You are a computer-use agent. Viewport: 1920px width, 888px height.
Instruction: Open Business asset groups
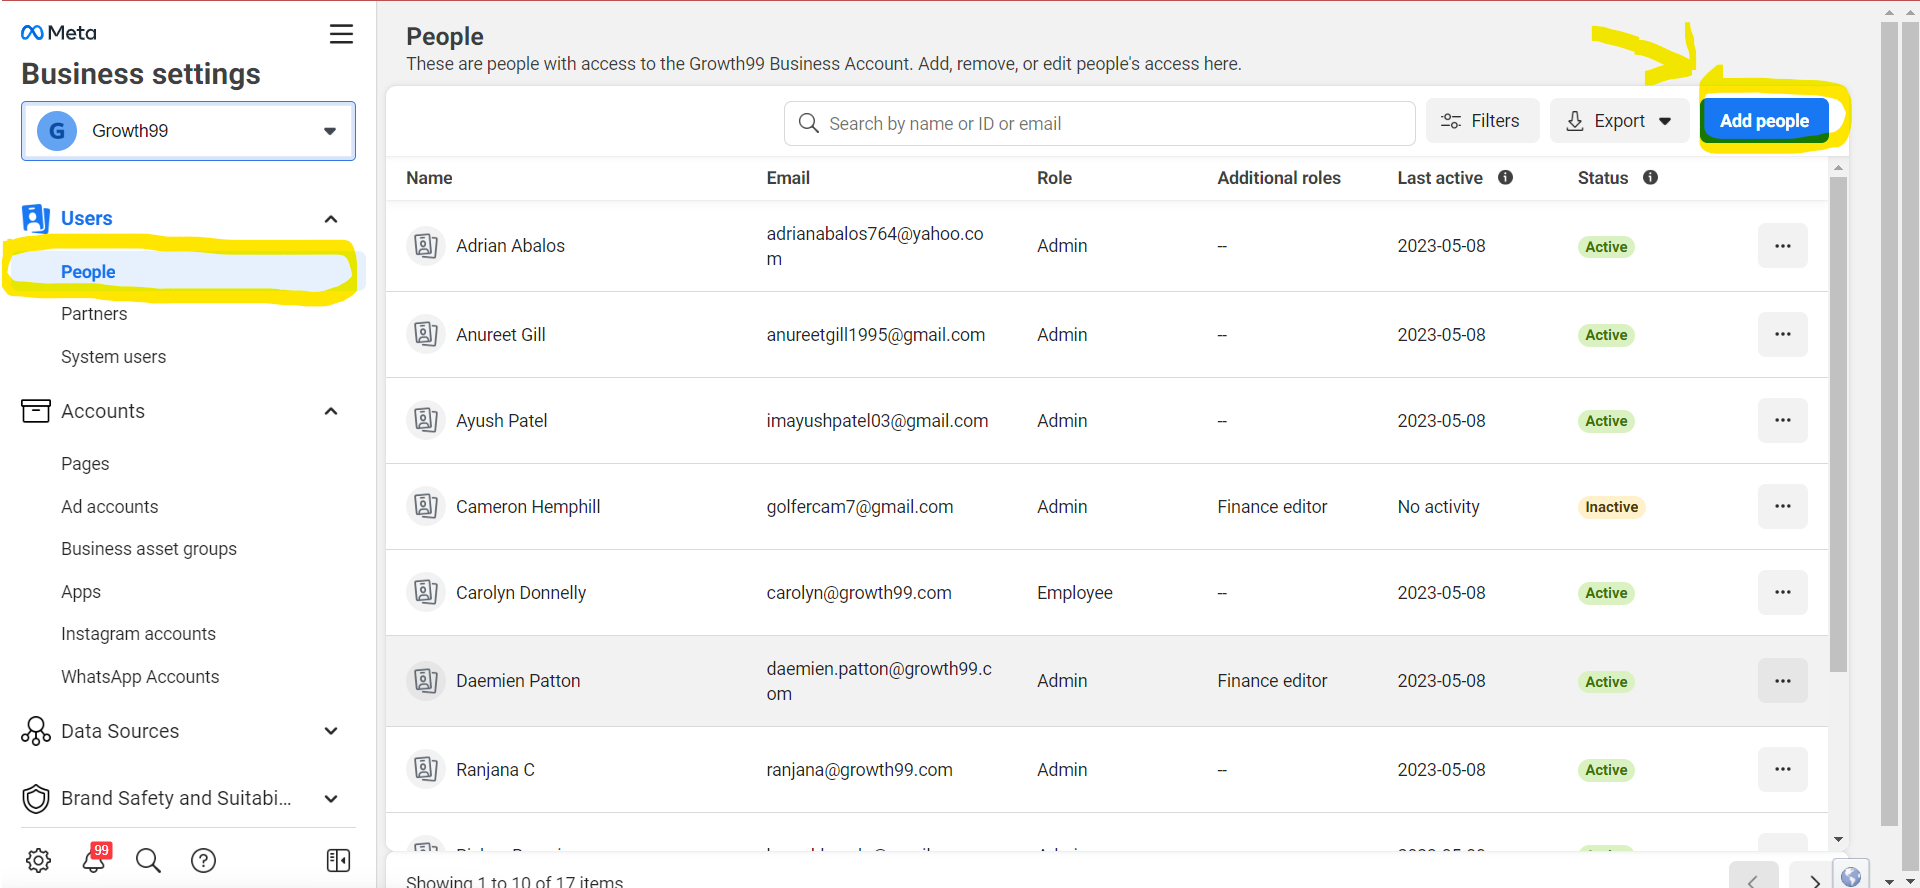[x=149, y=549]
